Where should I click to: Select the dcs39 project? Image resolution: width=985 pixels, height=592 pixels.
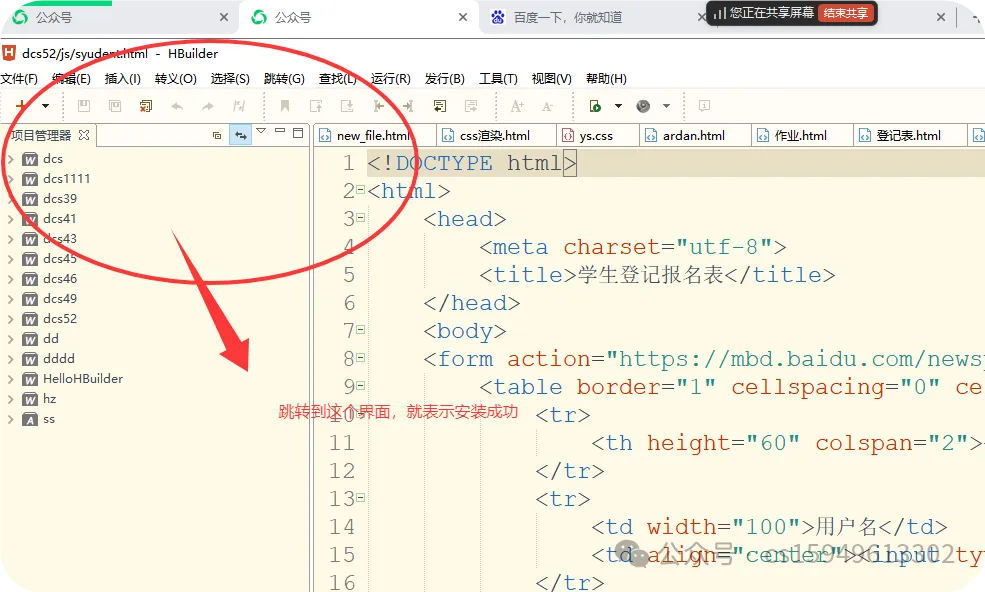[x=60, y=199]
